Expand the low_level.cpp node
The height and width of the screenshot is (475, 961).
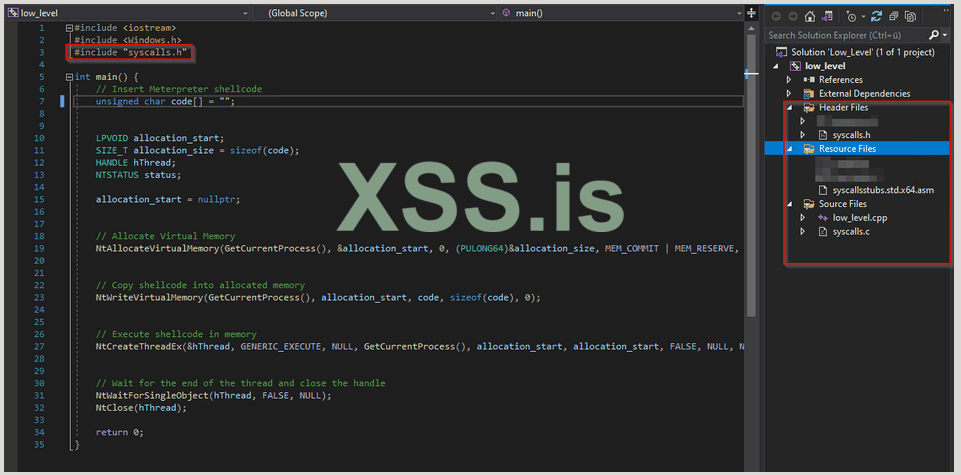(x=803, y=218)
